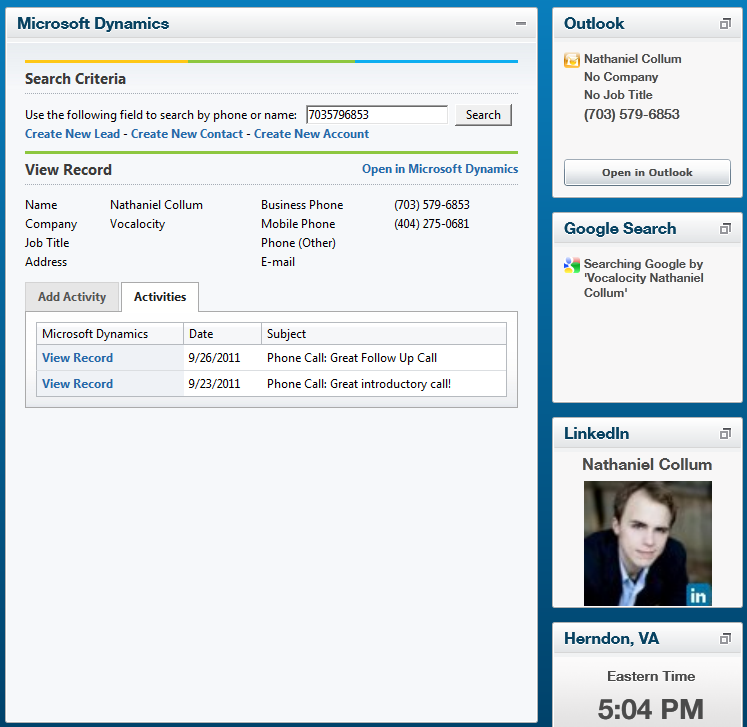Click the Outlook contact envelope icon
747x727 pixels.
coord(572,60)
